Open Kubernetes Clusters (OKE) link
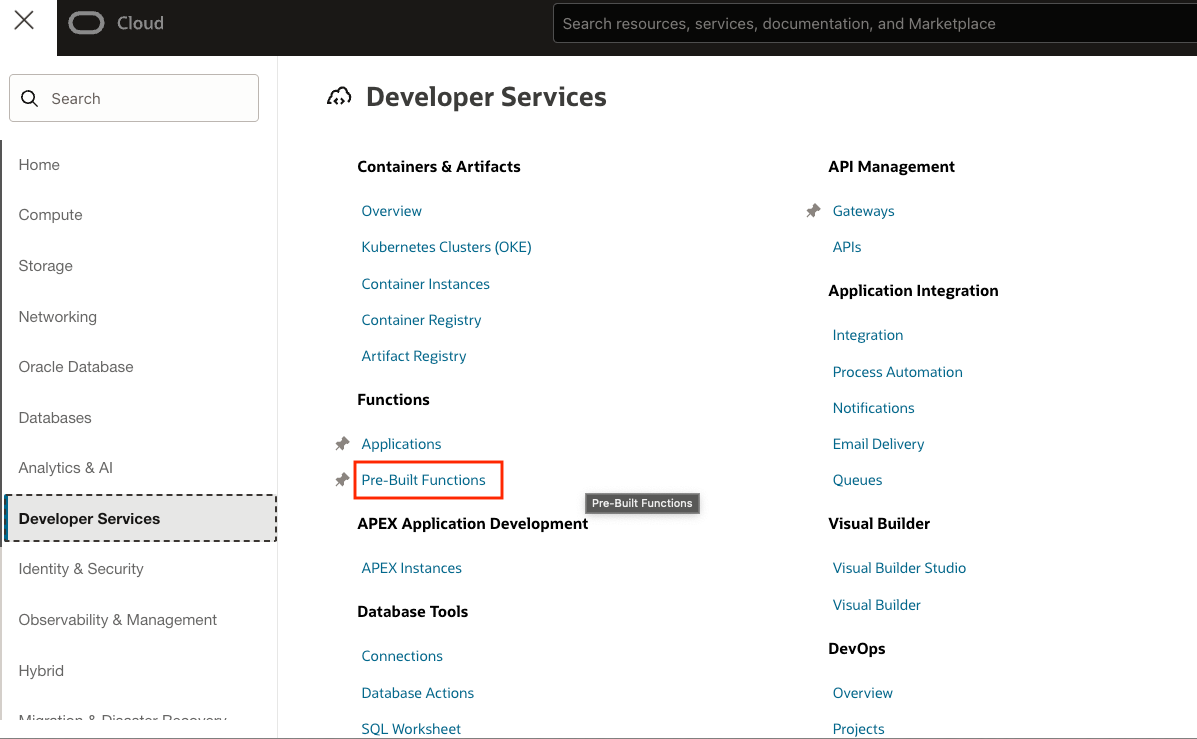1197x739 pixels. click(x=446, y=247)
